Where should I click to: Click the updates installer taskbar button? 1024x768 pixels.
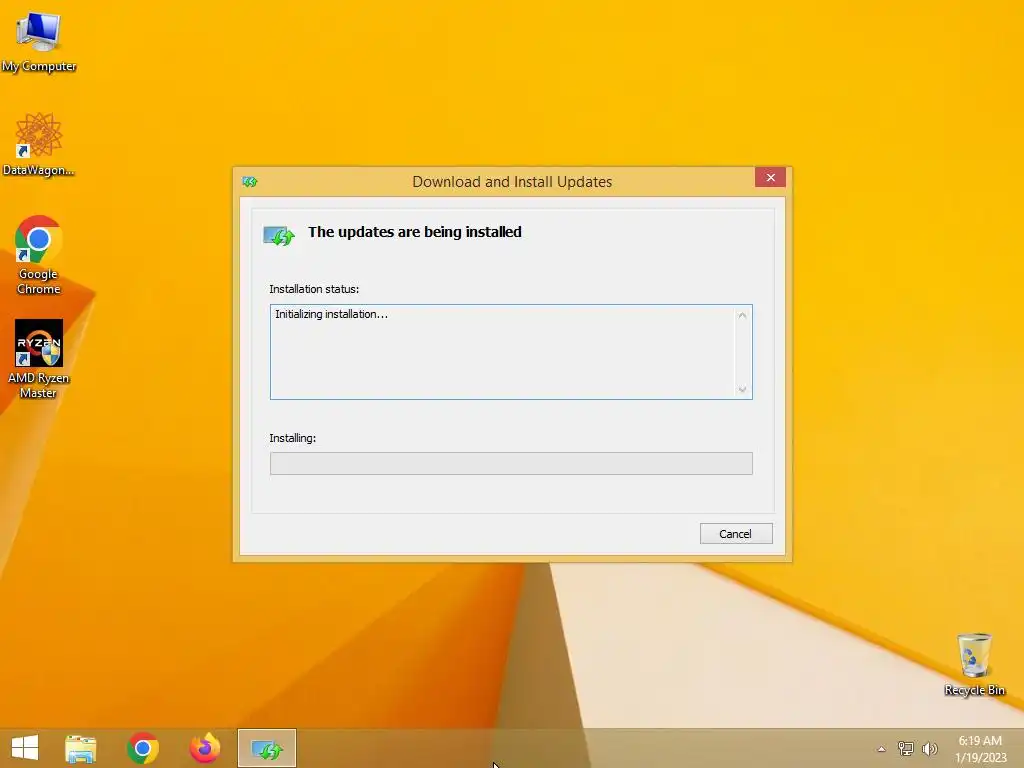pyautogui.click(x=267, y=748)
